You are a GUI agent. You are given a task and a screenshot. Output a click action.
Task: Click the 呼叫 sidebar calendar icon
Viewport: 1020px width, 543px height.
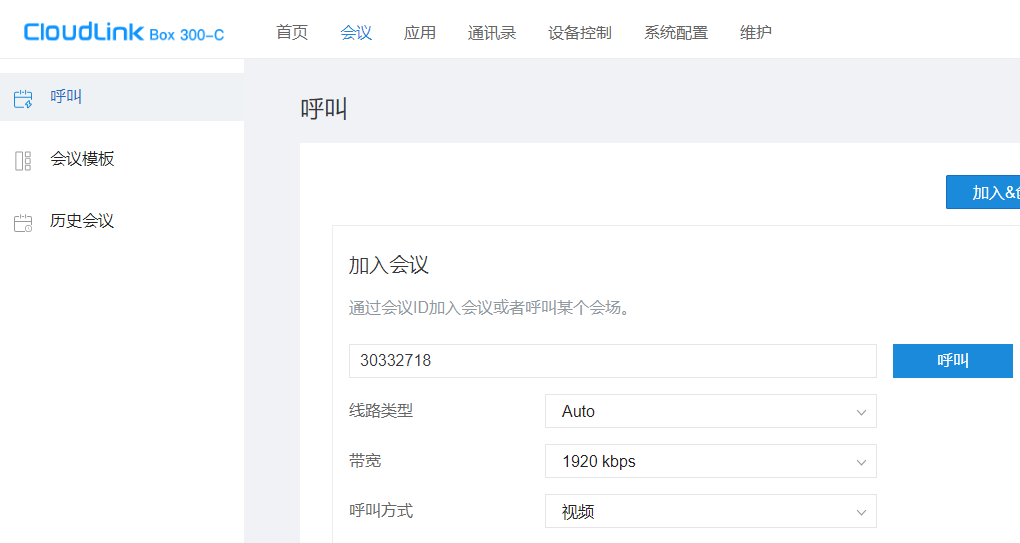pos(23,99)
